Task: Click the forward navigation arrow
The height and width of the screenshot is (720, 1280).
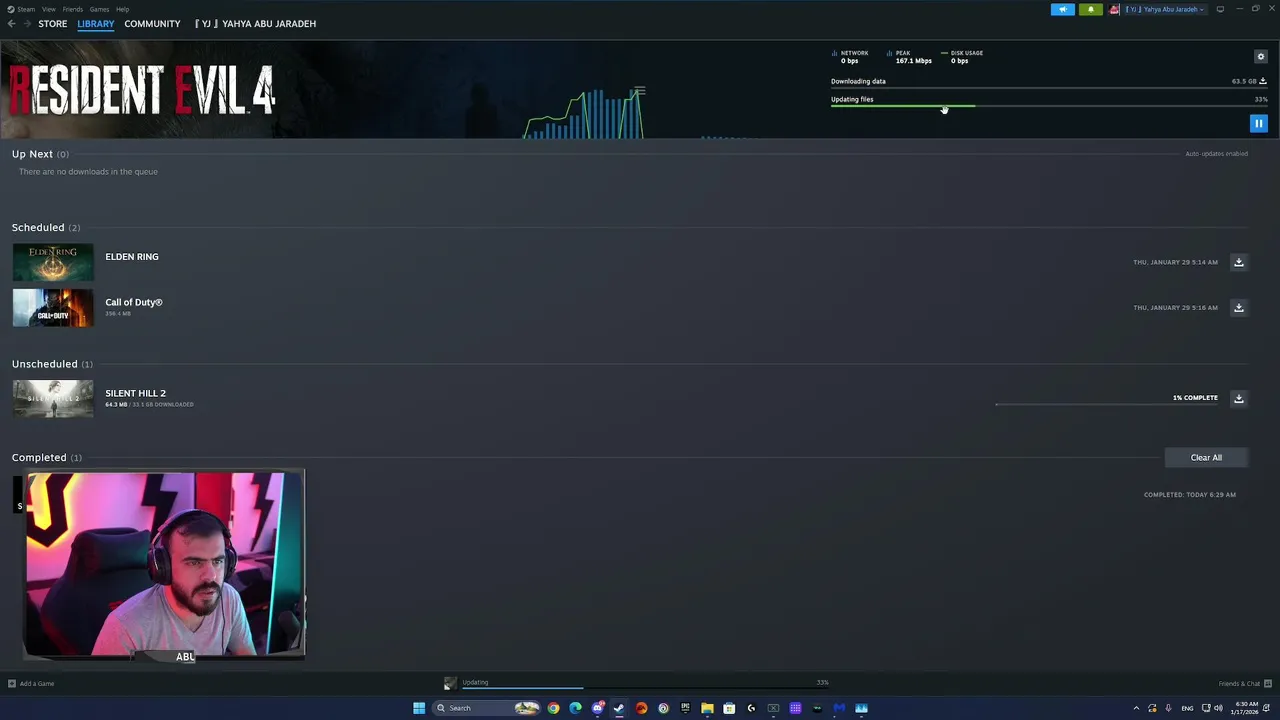Action: [27, 24]
